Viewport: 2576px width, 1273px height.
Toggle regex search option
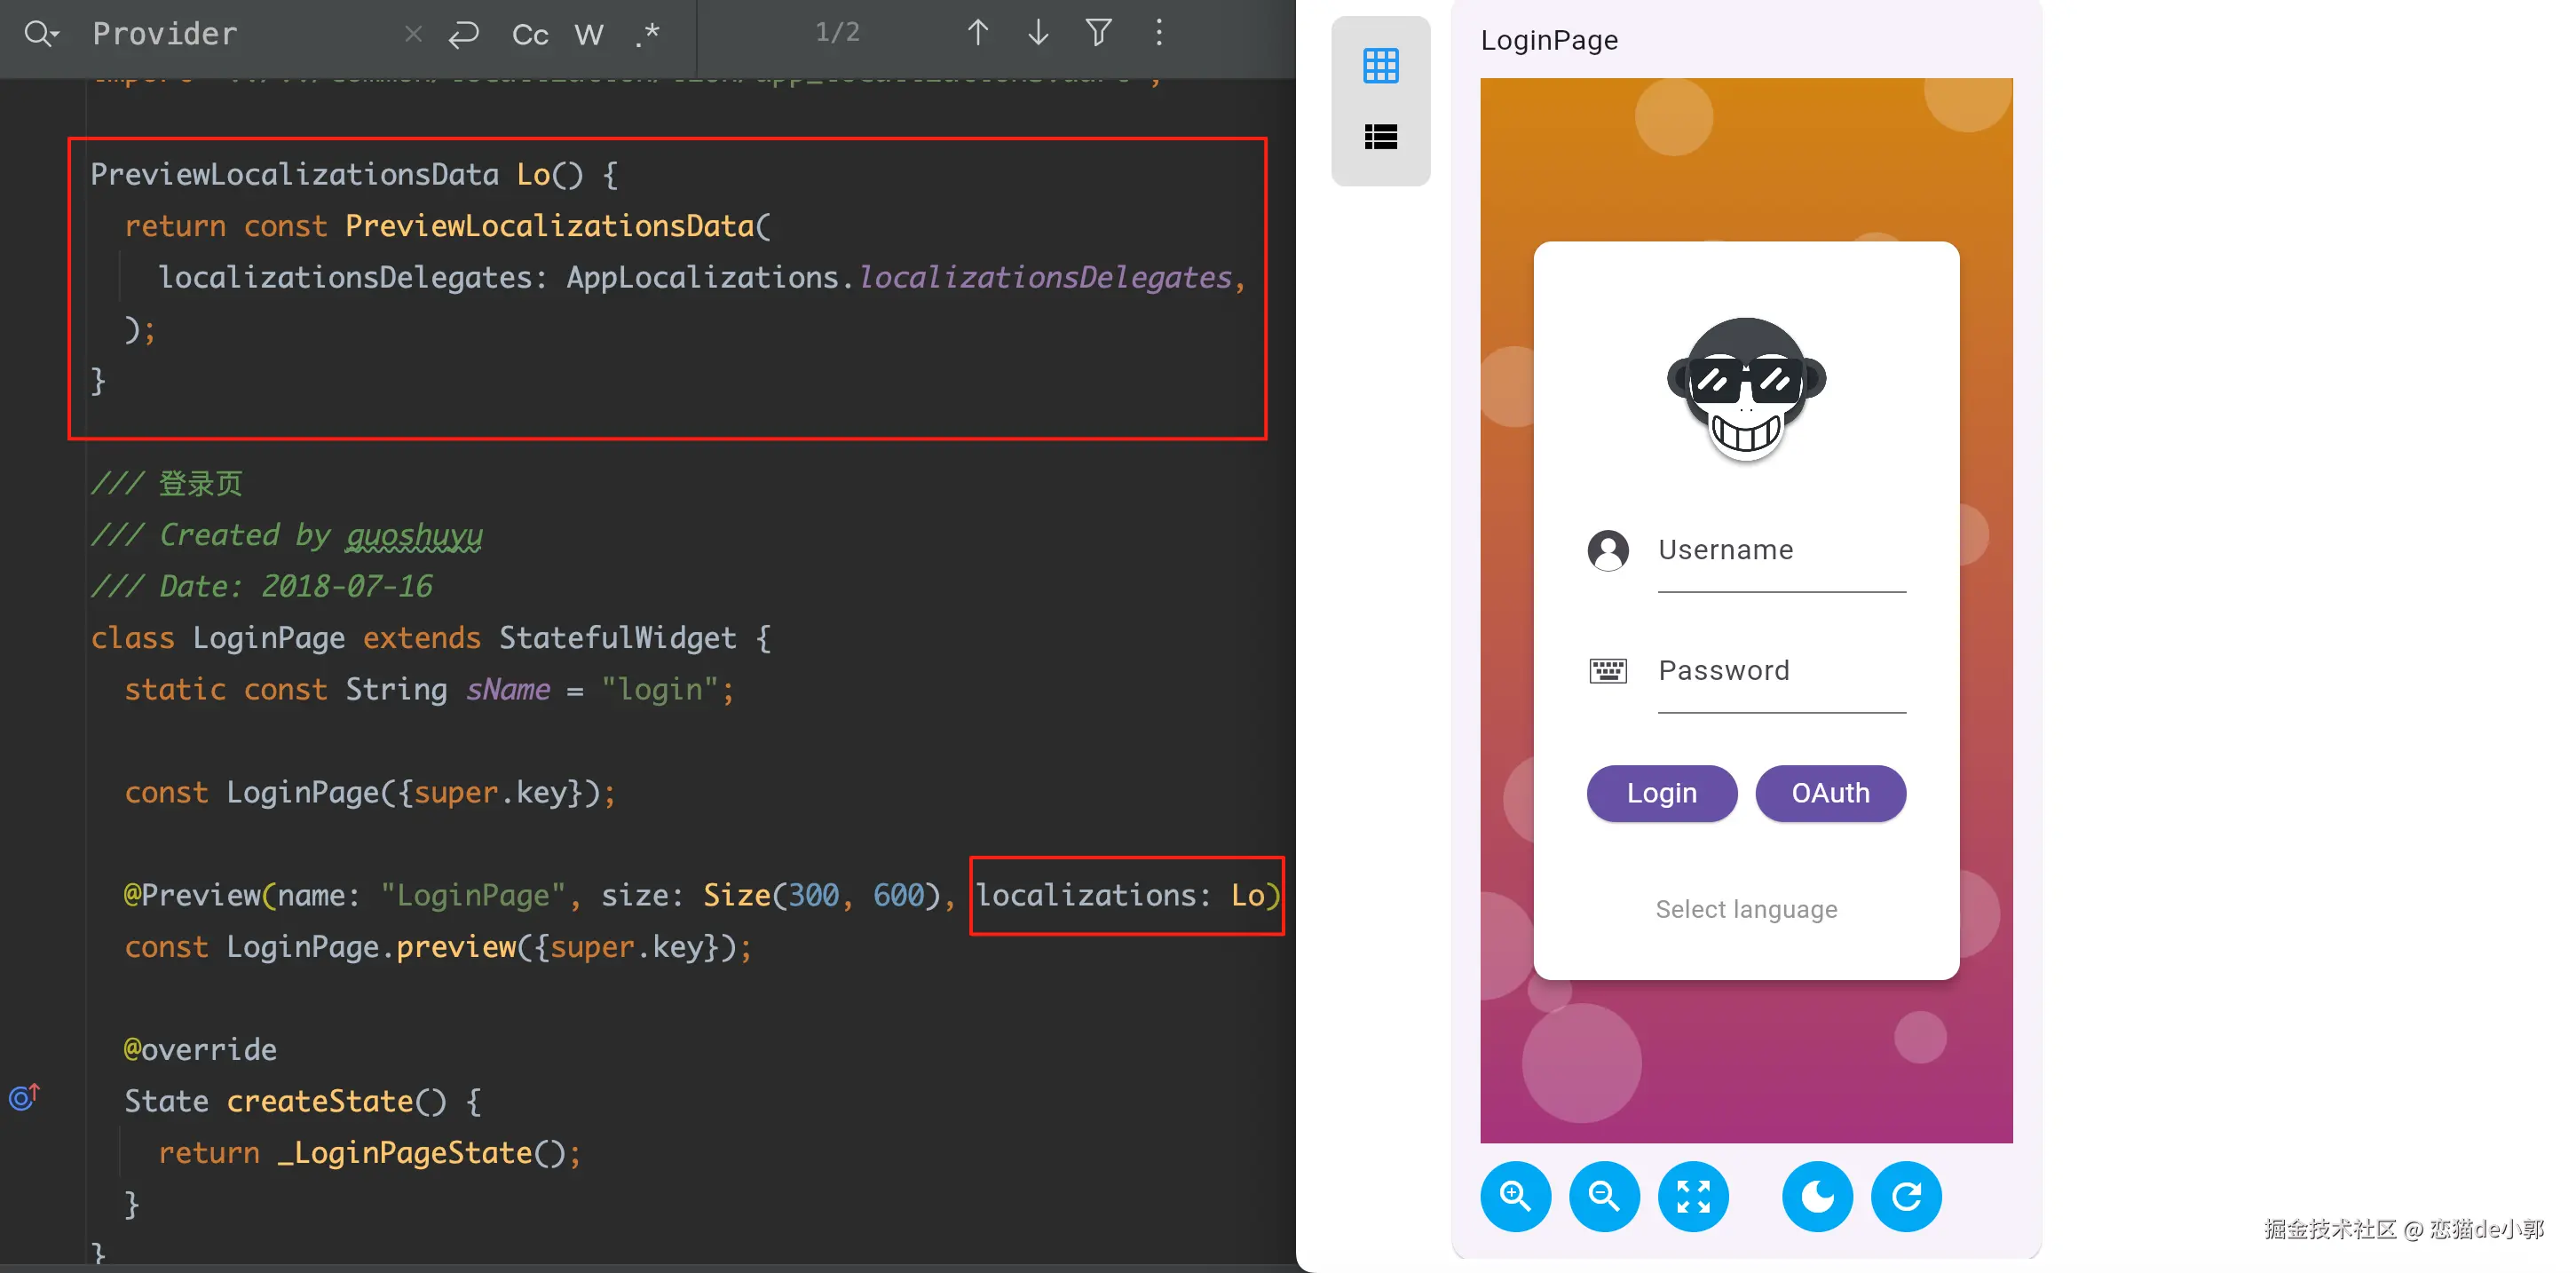(648, 34)
